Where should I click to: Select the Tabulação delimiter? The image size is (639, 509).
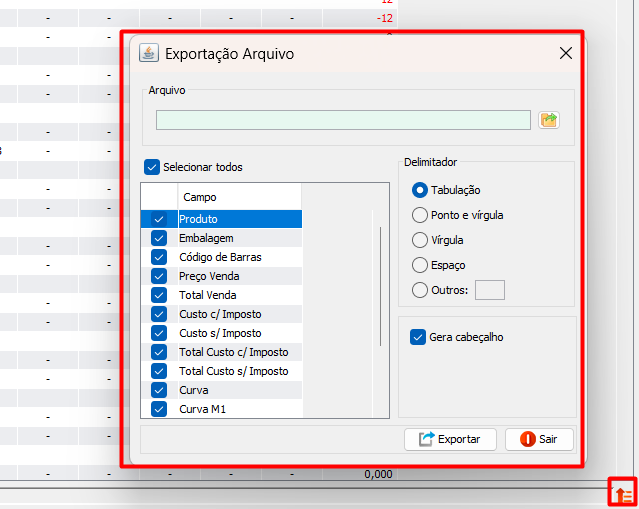(x=420, y=190)
